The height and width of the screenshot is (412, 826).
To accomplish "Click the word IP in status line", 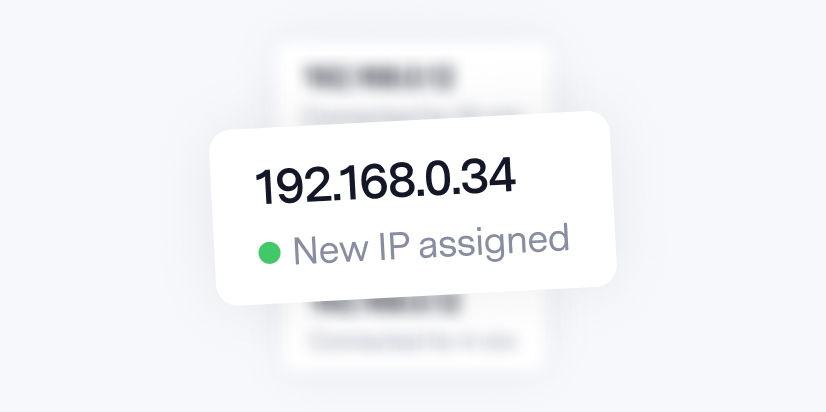I will (394, 246).
